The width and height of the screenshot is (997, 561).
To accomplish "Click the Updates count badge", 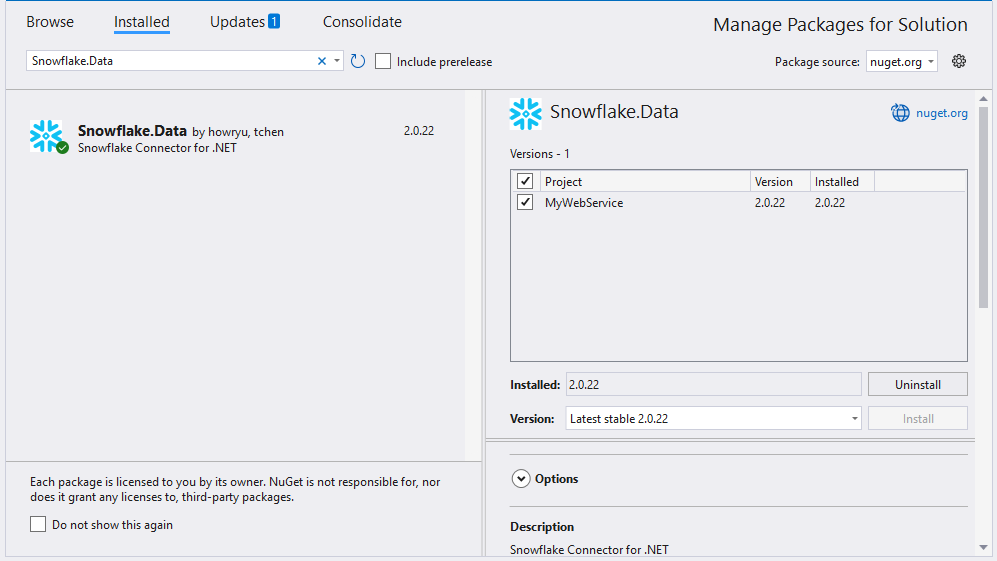I will click(274, 21).
